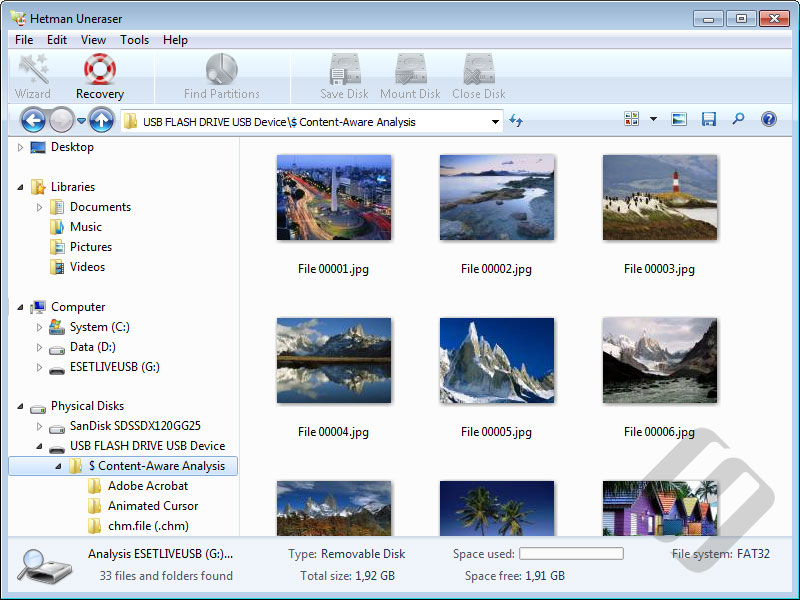Click the refresh icon beside address bar
Screen dimensions: 800x600
point(516,121)
